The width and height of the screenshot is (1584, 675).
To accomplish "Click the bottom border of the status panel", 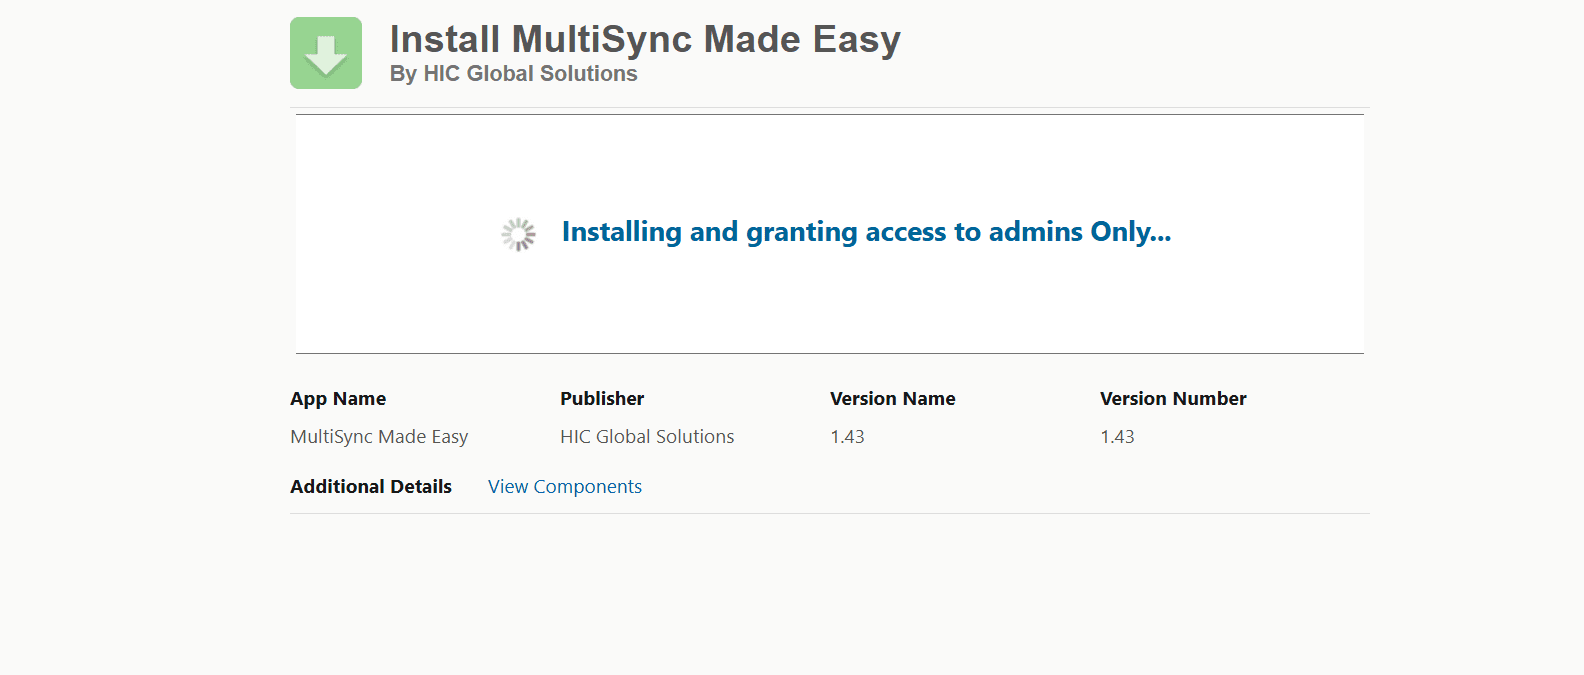I will coord(830,353).
